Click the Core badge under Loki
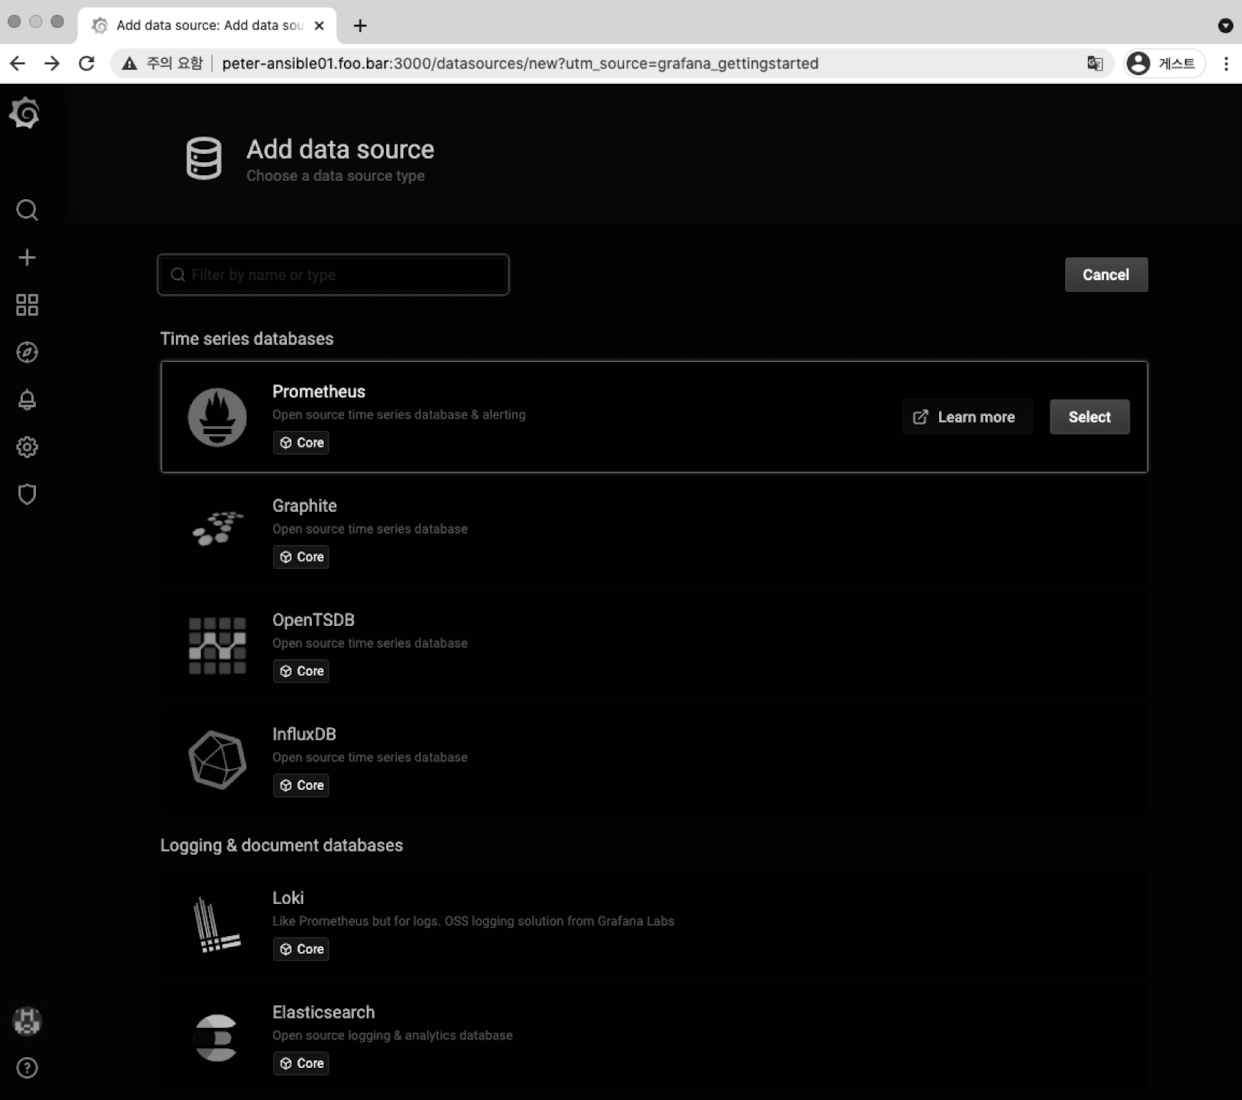1242x1100 pixels. 301,948
